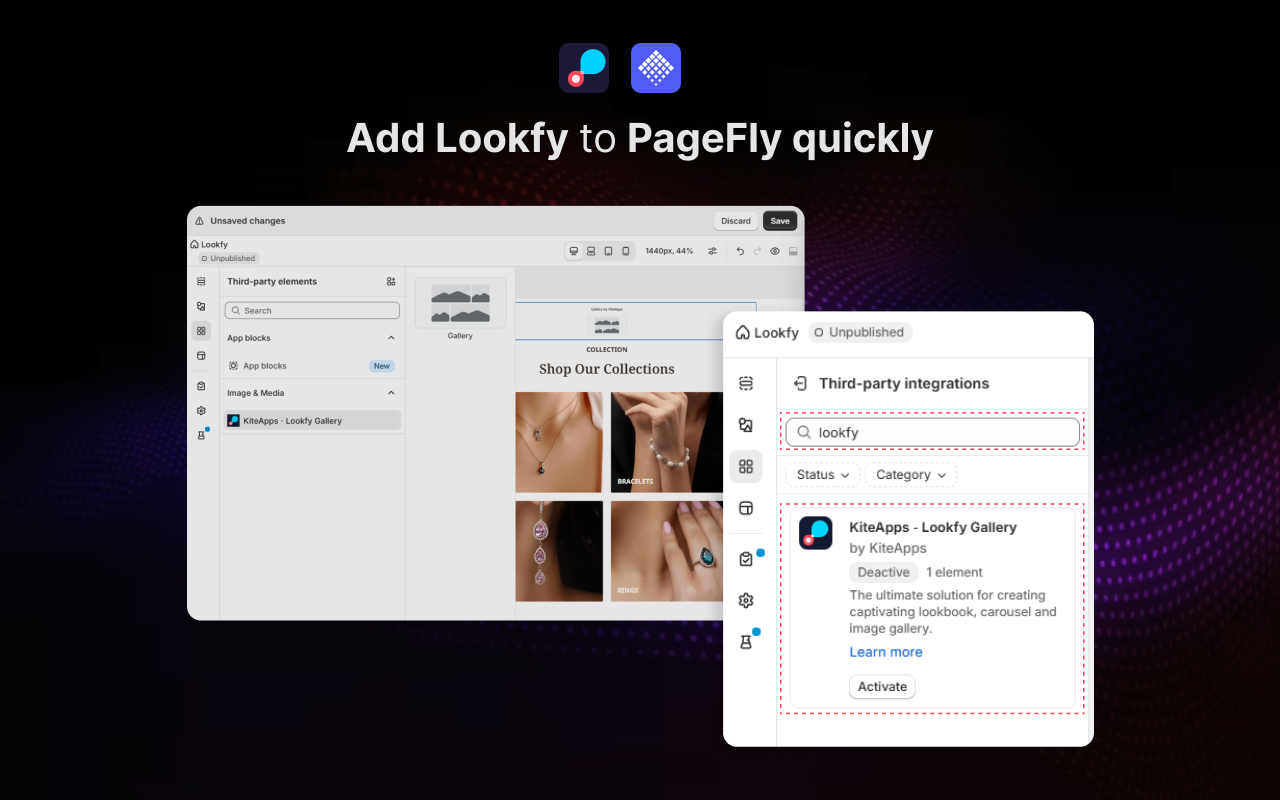
Task: Open the Status filter dropdown
Action: 822,475
